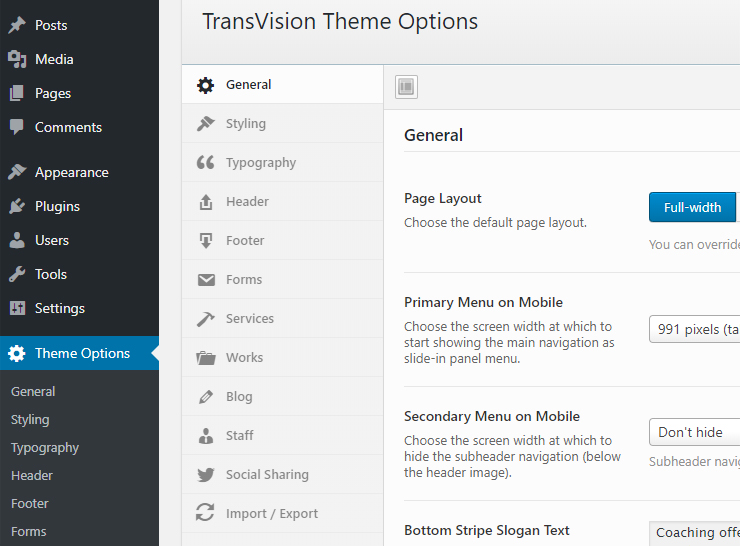Click the Settings sliders icon

pos(17,308)
